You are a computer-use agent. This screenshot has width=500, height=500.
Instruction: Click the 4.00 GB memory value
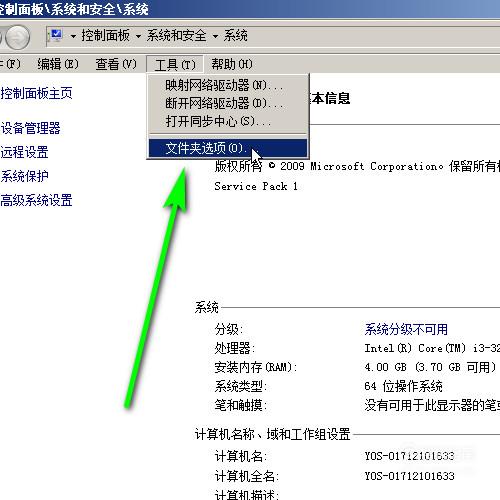(x=430, y=367)
